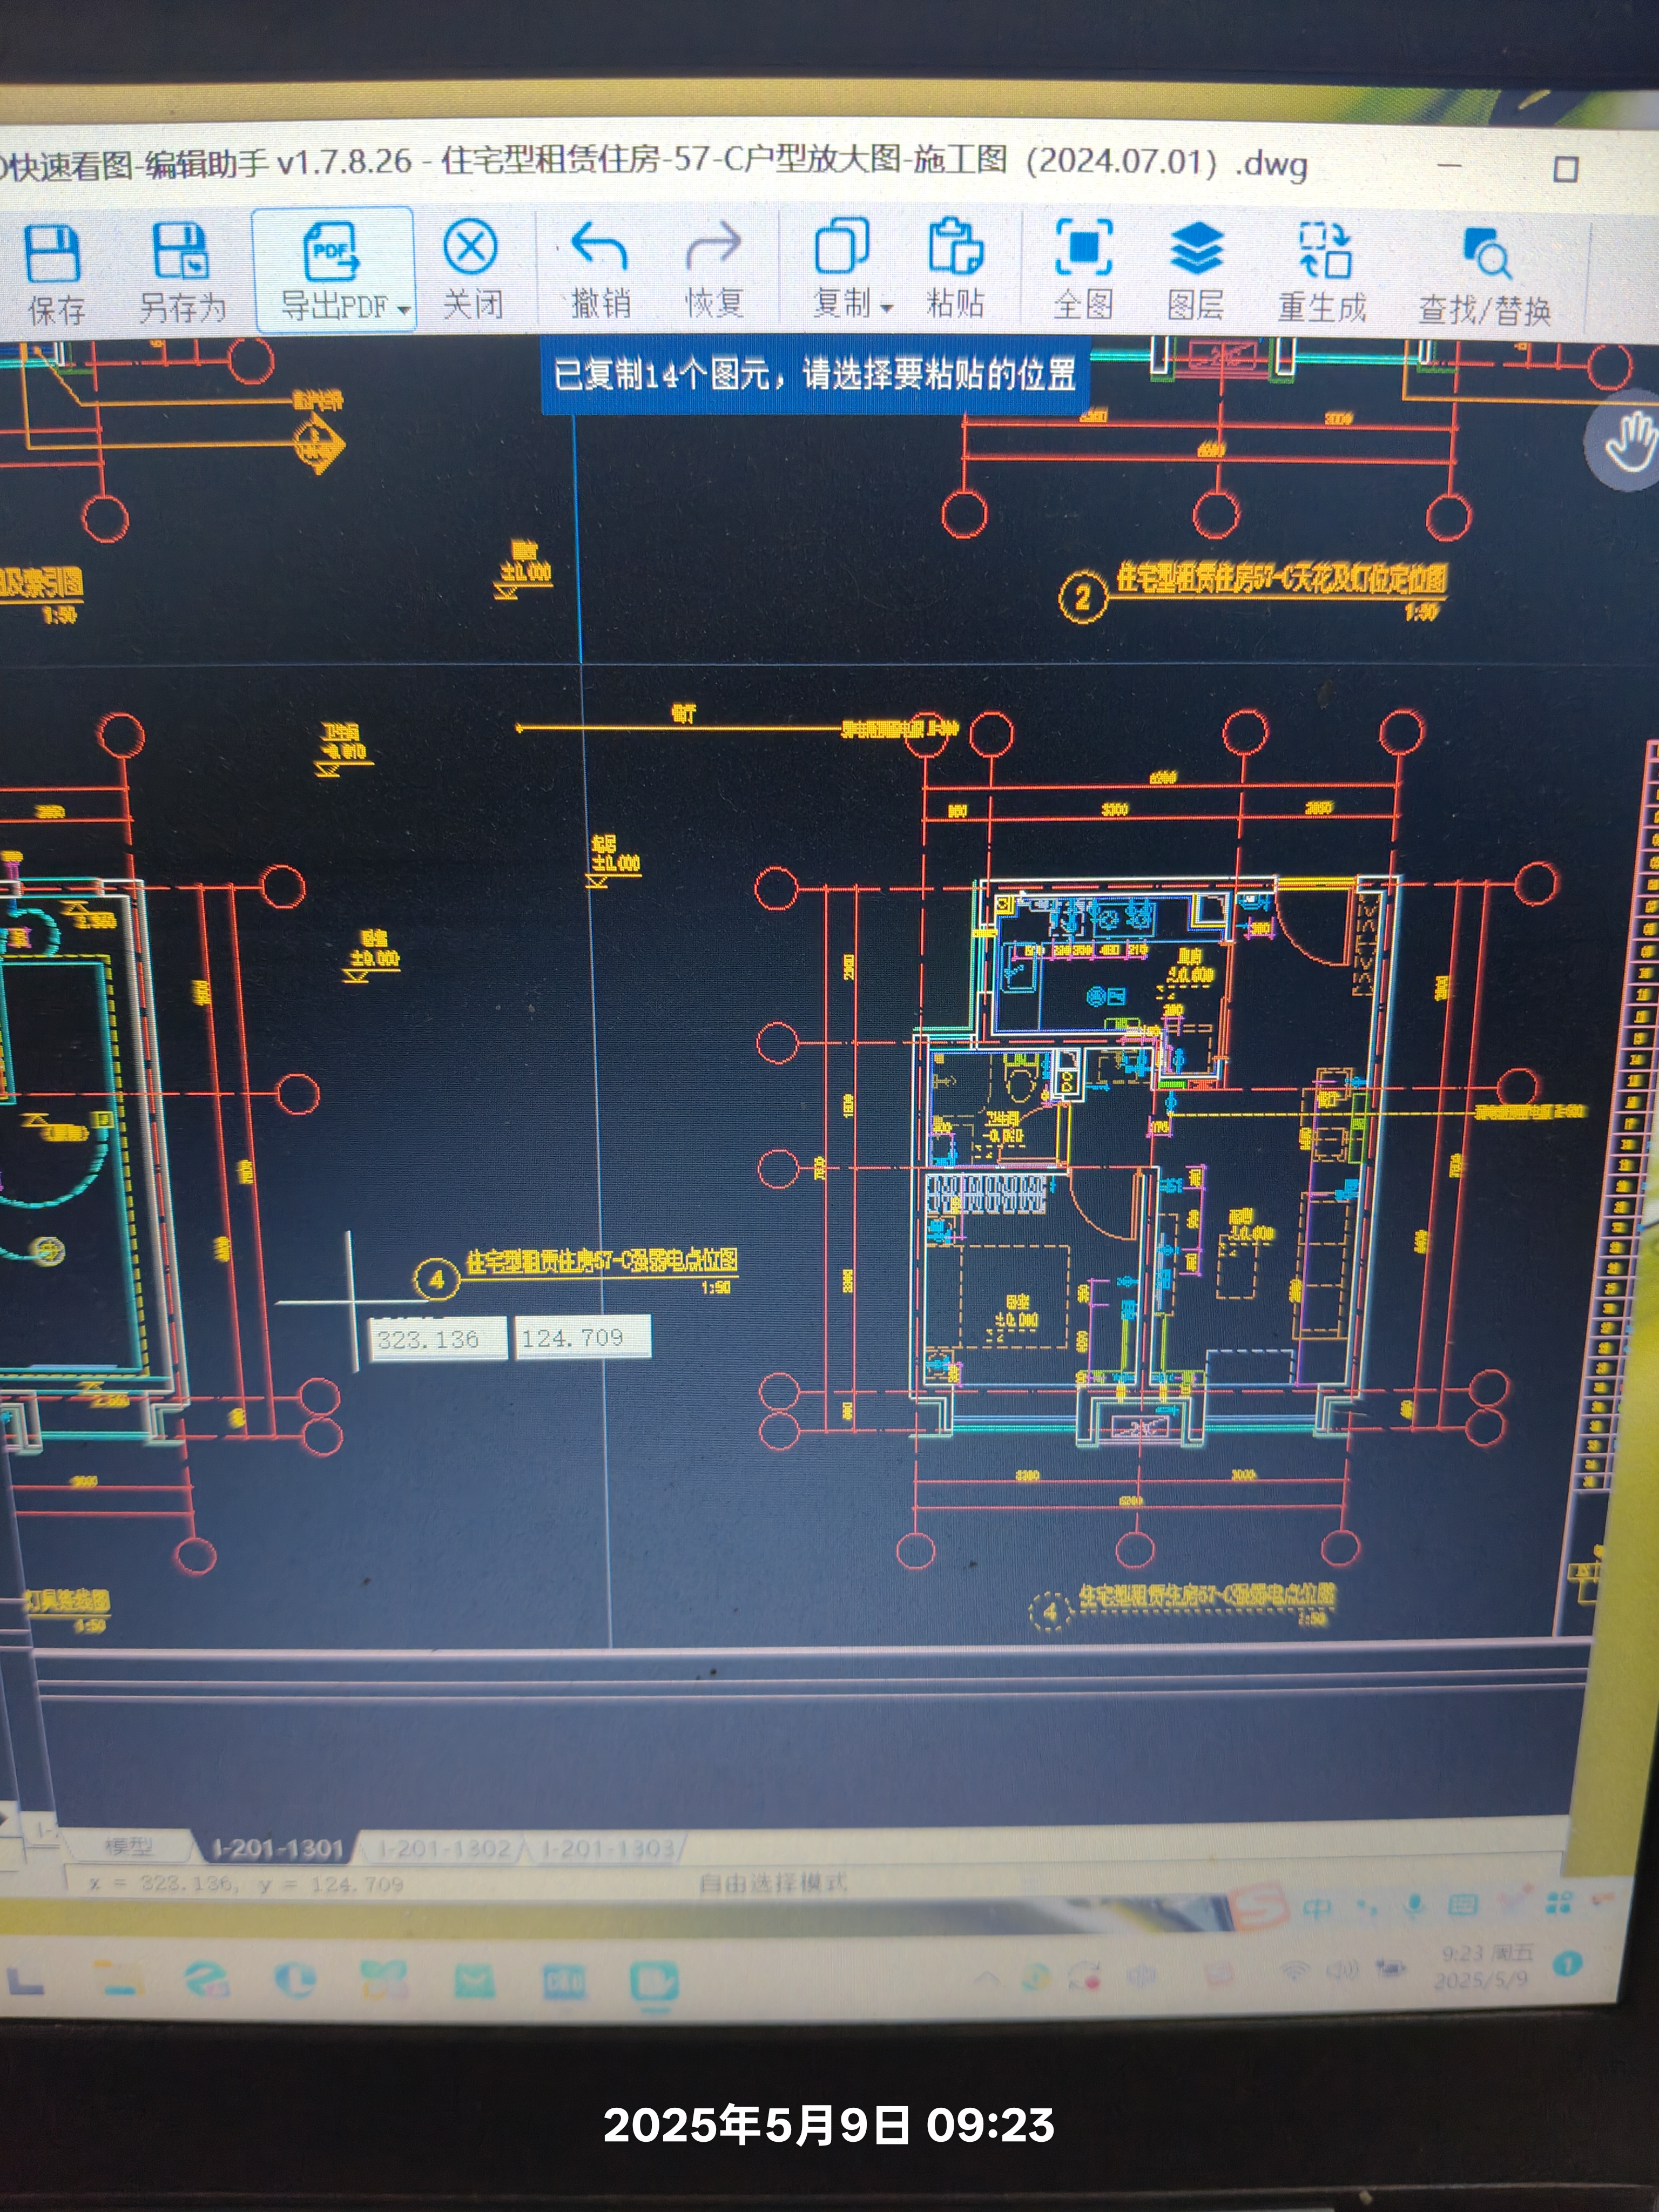Click the 重生成 (Regenerate) icon
Image resolution: width=1659 pixels, height=2212 pixels.
(1325, 250)
